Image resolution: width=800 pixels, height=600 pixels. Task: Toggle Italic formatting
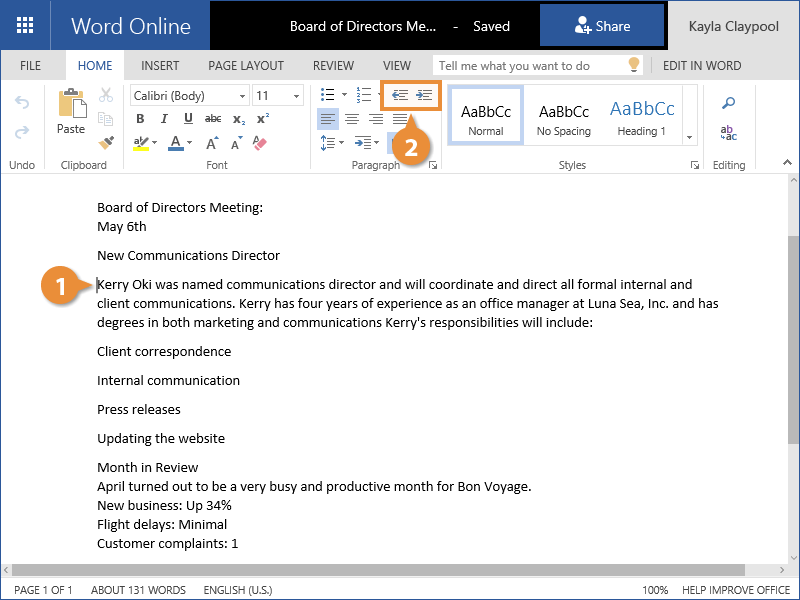point(163,119)
